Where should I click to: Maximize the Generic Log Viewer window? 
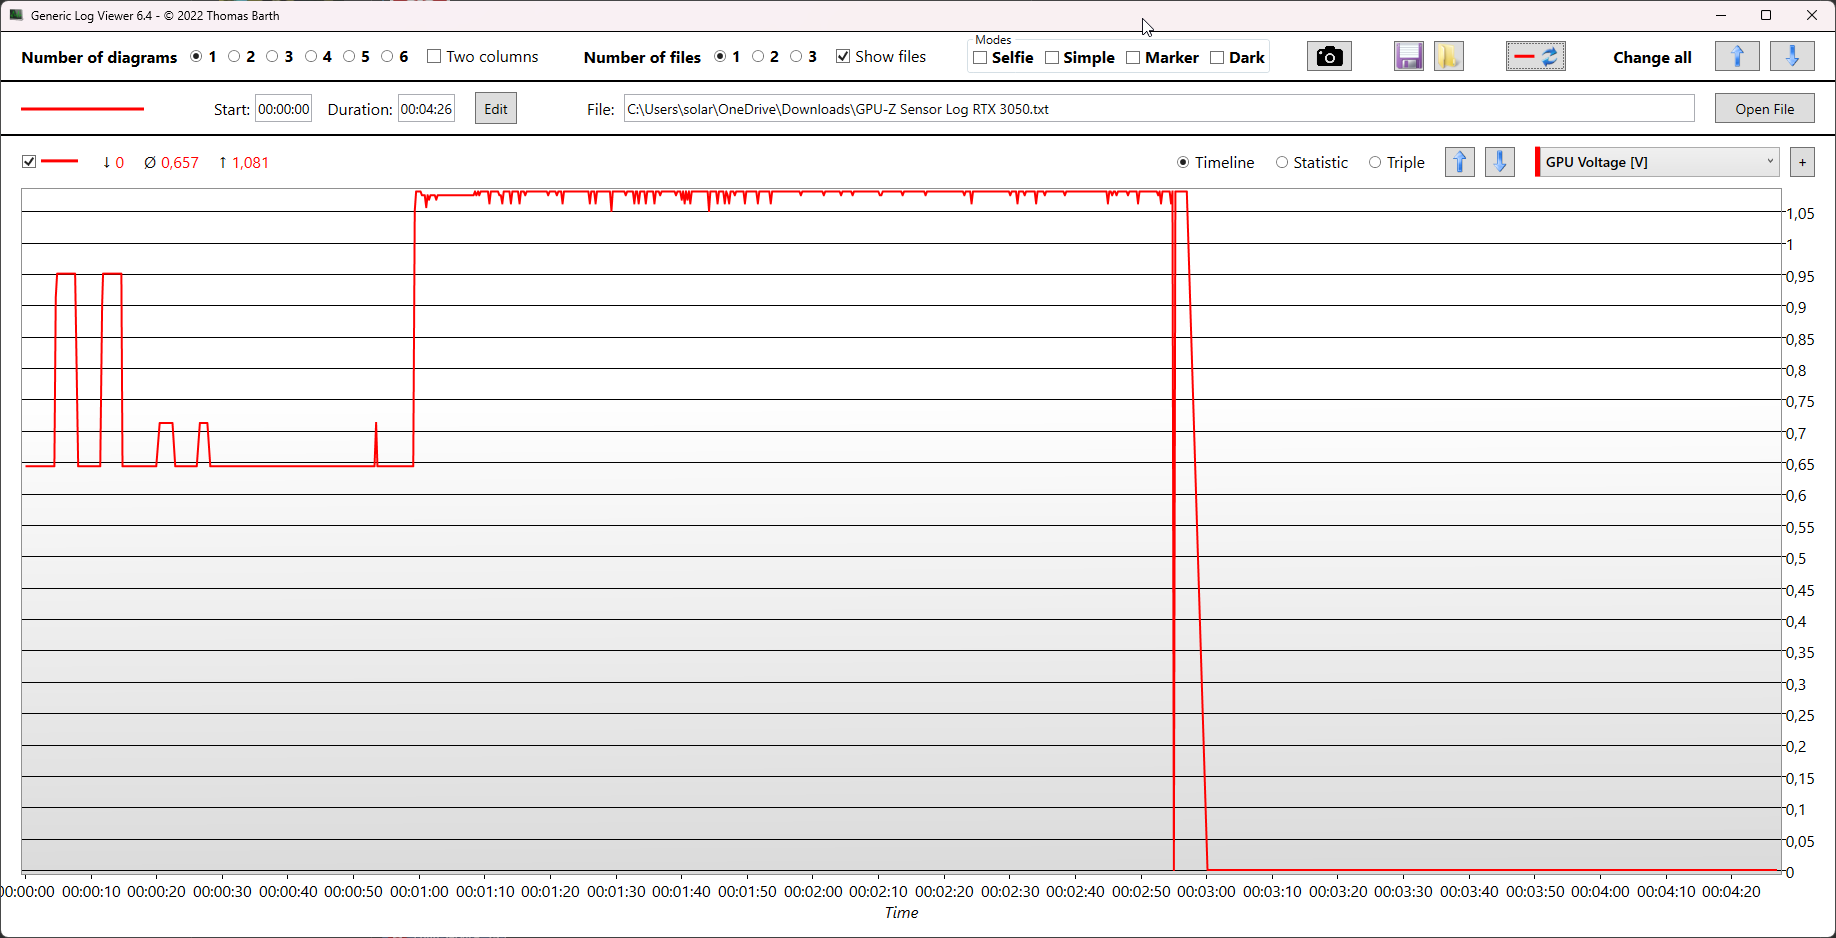[x=1766, y=15]
